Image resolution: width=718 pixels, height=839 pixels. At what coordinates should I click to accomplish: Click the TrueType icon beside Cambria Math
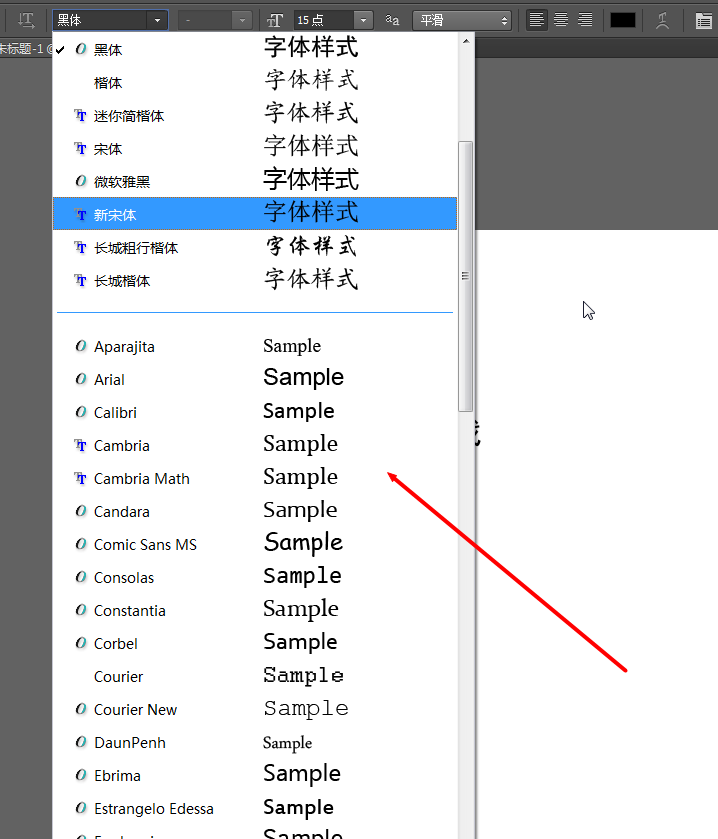[x=80, y=478]
